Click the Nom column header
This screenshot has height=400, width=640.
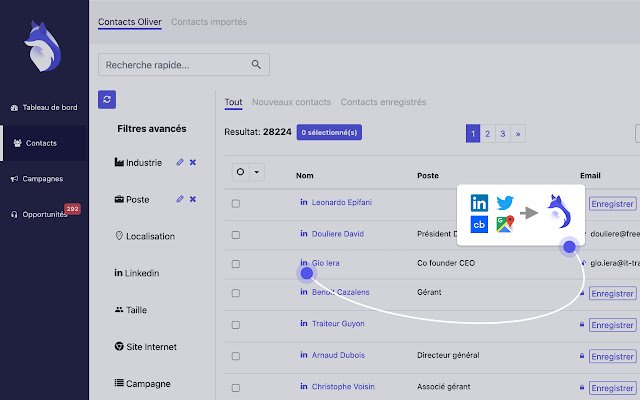(x=305, y=176)
